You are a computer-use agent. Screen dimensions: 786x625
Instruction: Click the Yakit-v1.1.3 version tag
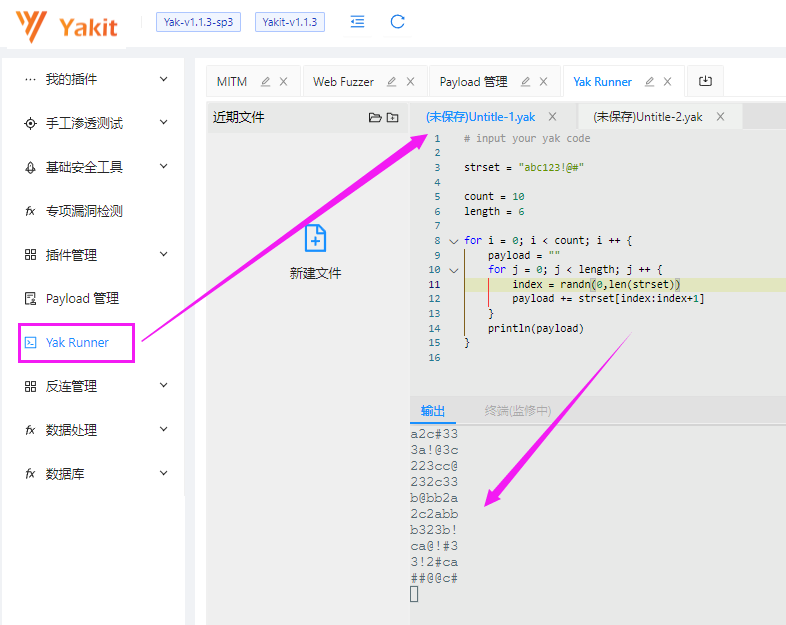point(290,22)
